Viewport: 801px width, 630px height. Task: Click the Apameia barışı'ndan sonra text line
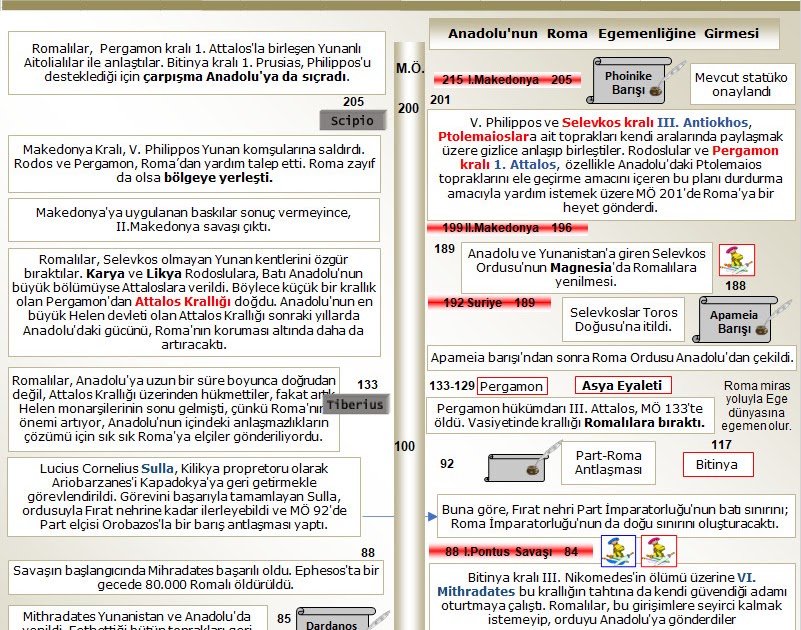click(611, 358)
